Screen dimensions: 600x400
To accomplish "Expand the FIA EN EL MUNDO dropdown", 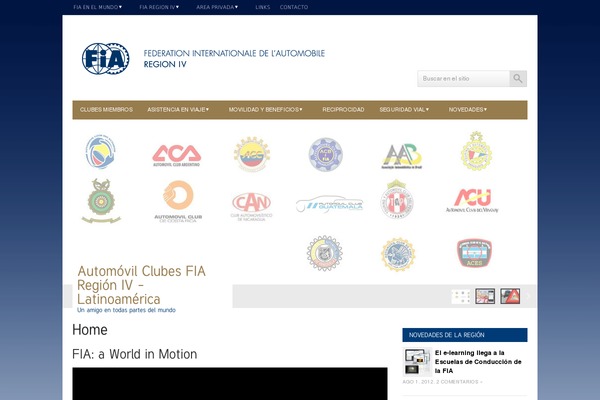I will (98, 7).
